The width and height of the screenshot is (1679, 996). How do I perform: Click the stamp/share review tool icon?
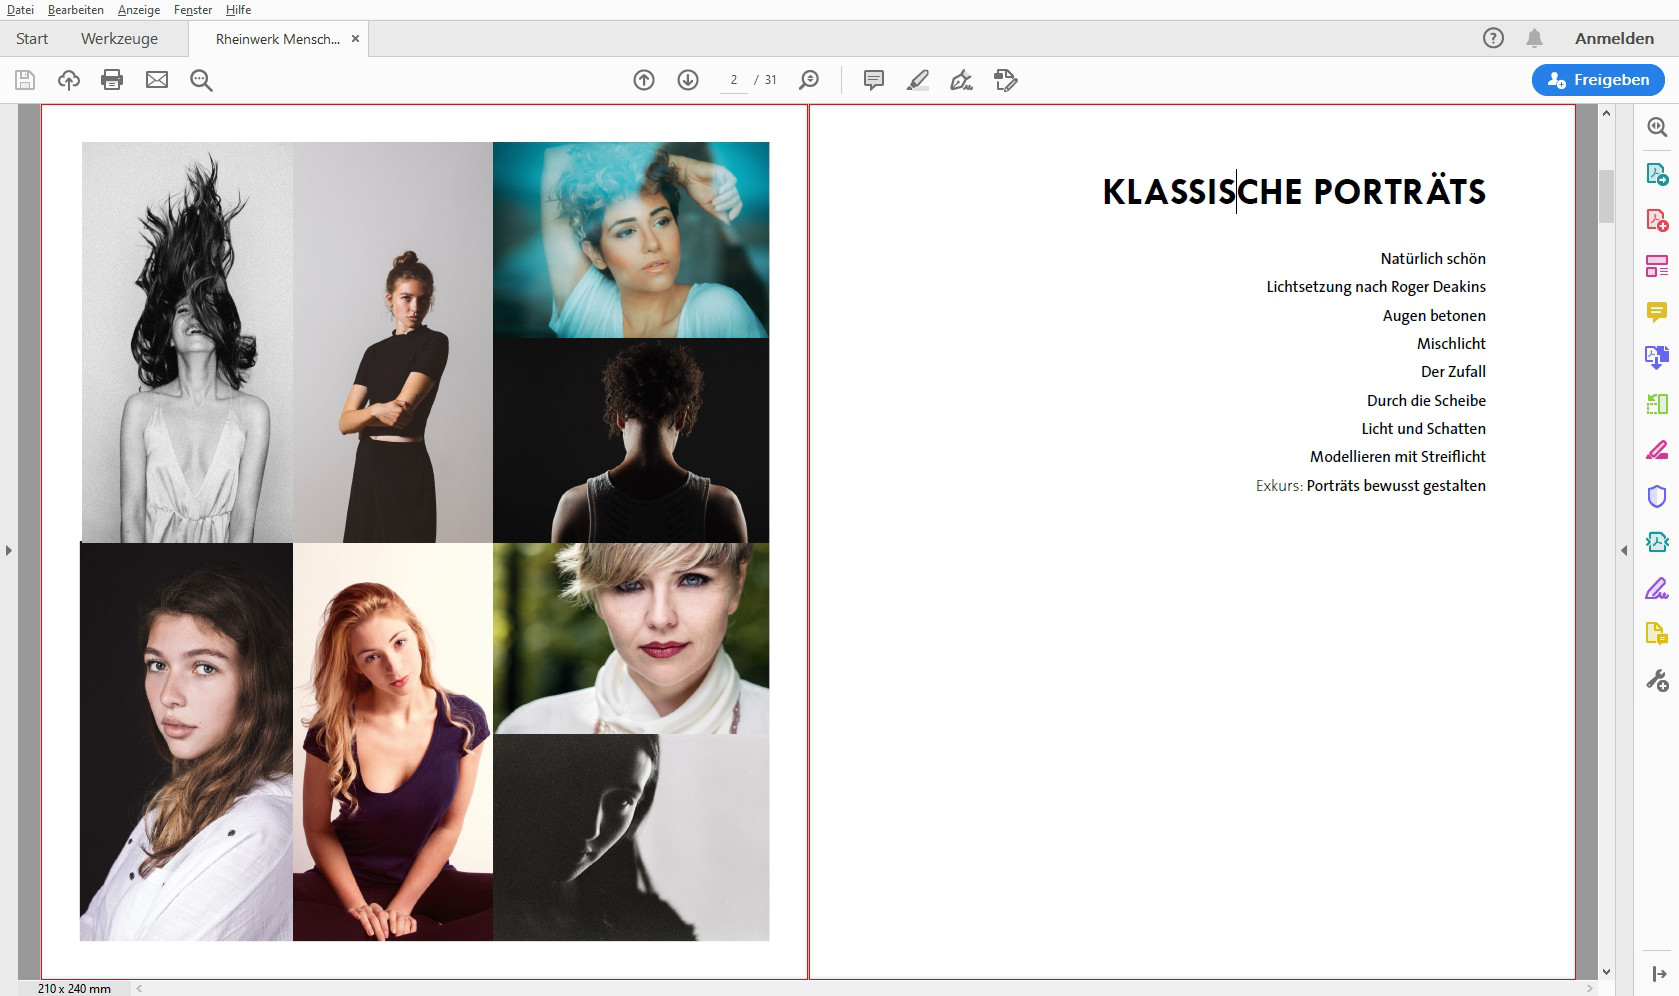tap(1006, 80)
